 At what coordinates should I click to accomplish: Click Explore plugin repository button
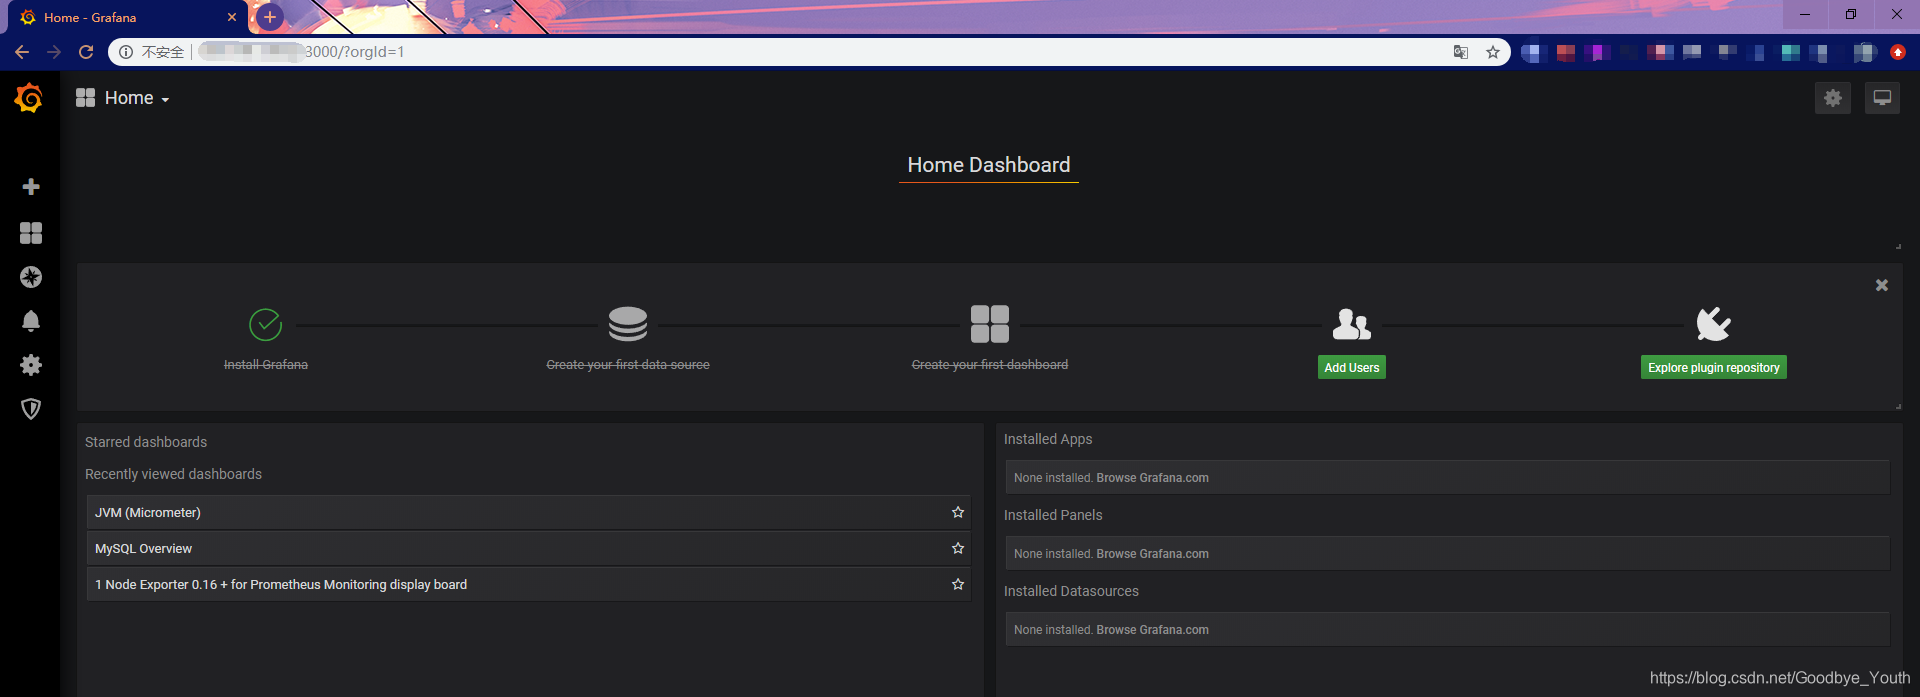[x=1714, y=367]
